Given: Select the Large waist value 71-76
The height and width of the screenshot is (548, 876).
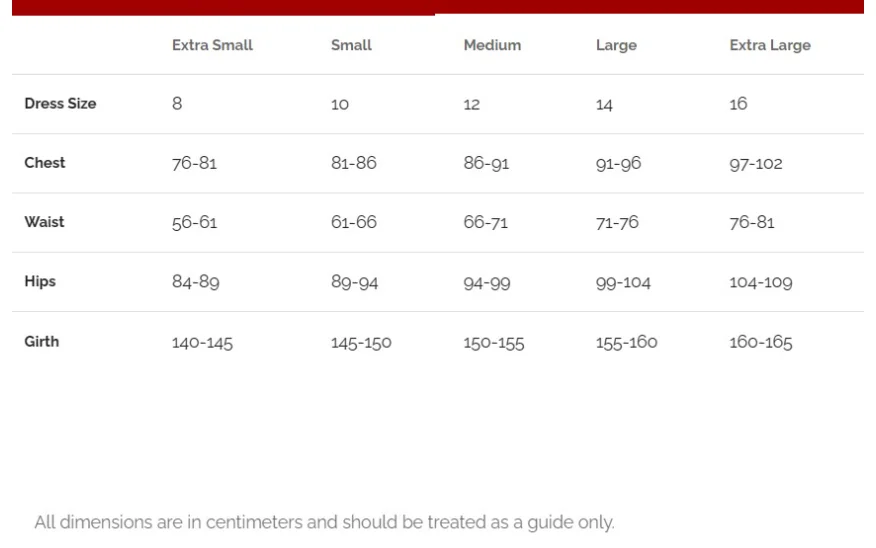Looking at the screenshot, I should (x=617, y=222).
